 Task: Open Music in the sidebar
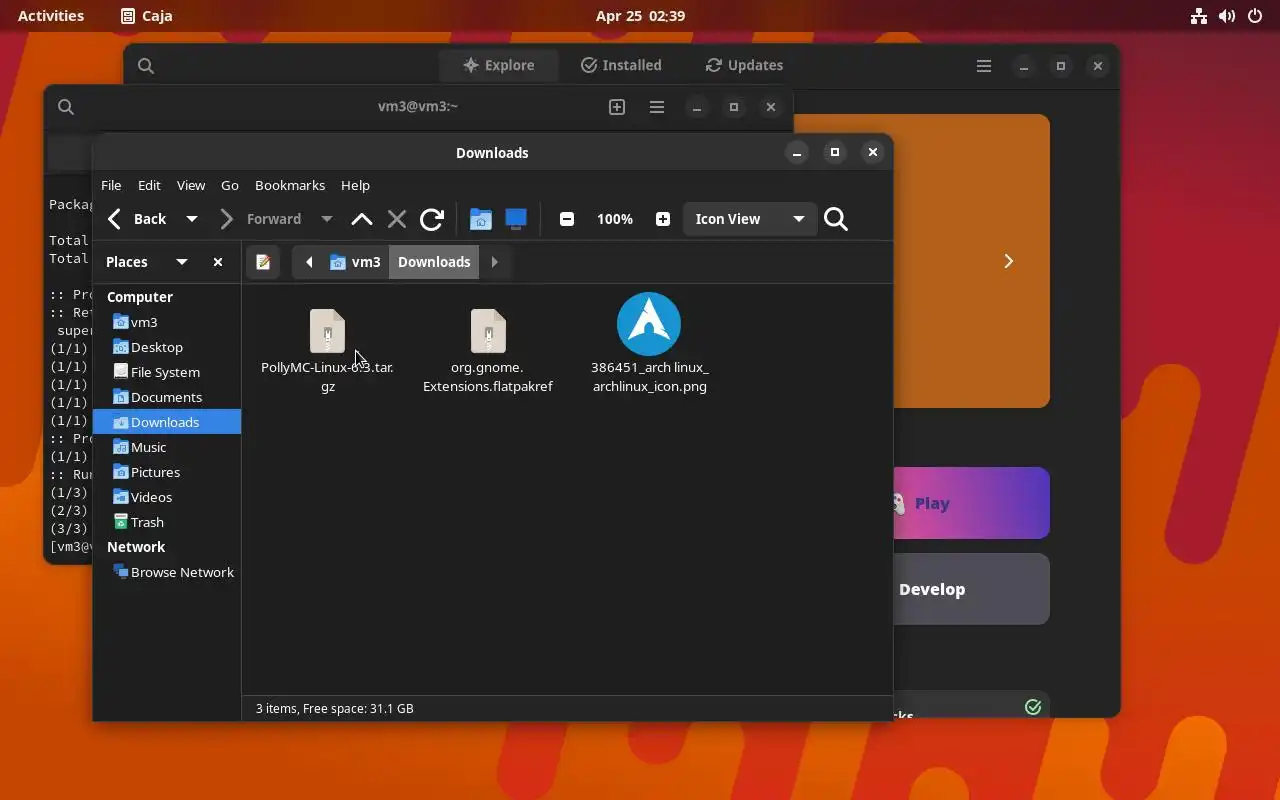pos(167,447)
